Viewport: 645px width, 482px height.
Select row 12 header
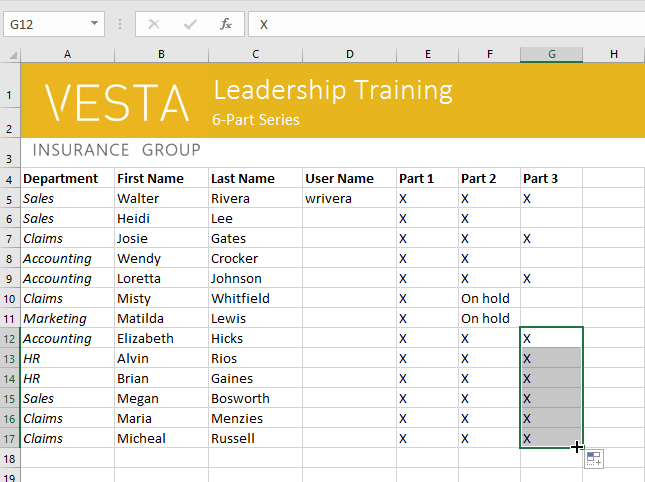pyautogui.click(x=9, y=338)
